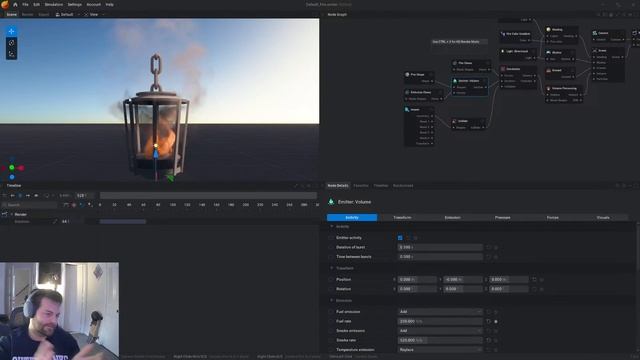This screenshot has height=360, width=640.
Task: Click the Volume Processing node icon
Action: 548,88
